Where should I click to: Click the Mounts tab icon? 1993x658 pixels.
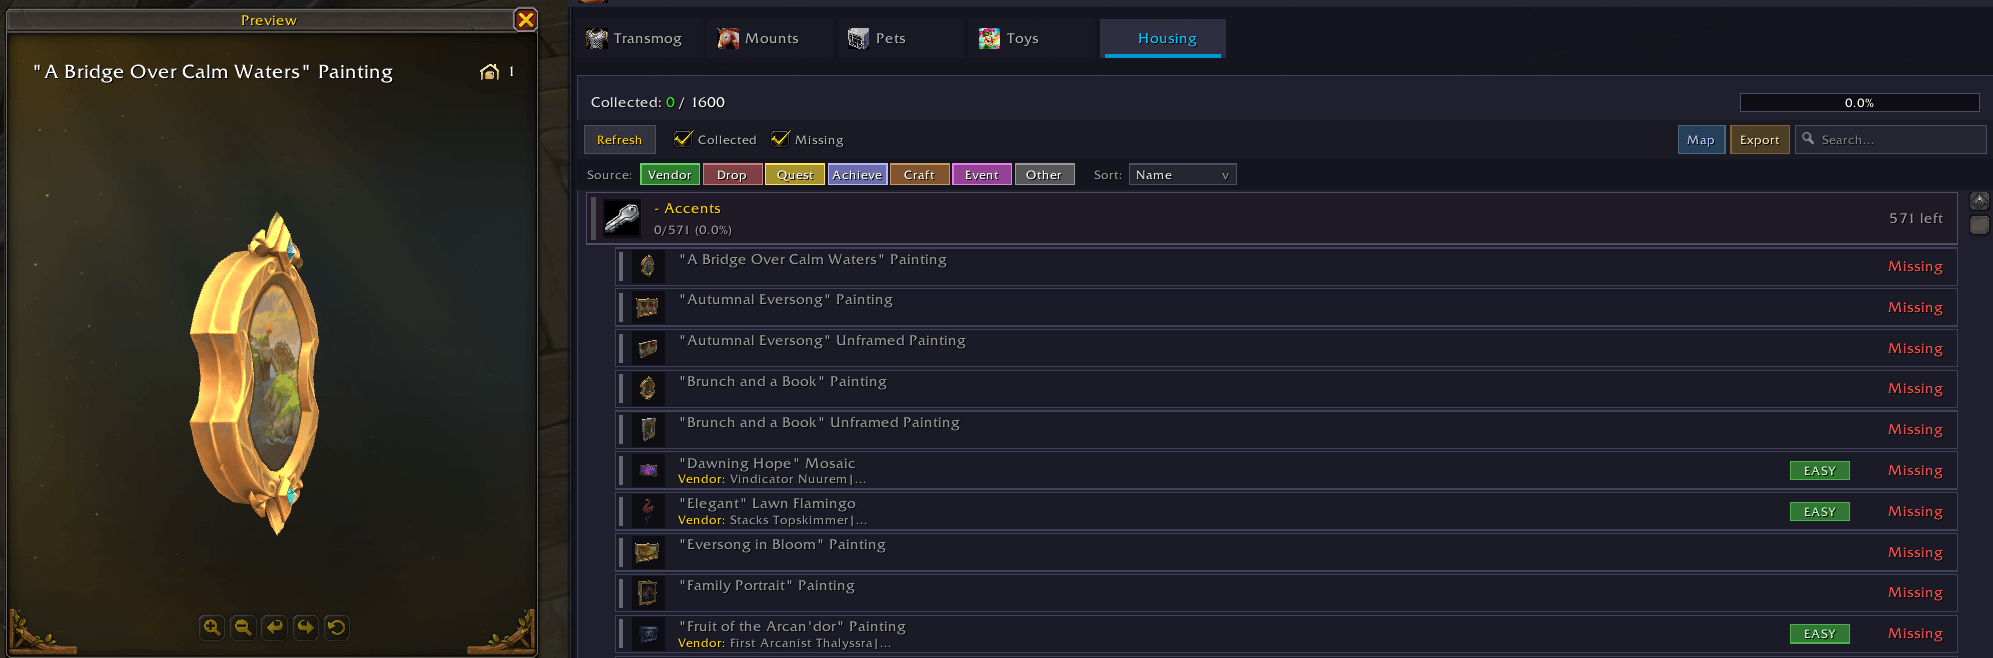pos(728,39)
